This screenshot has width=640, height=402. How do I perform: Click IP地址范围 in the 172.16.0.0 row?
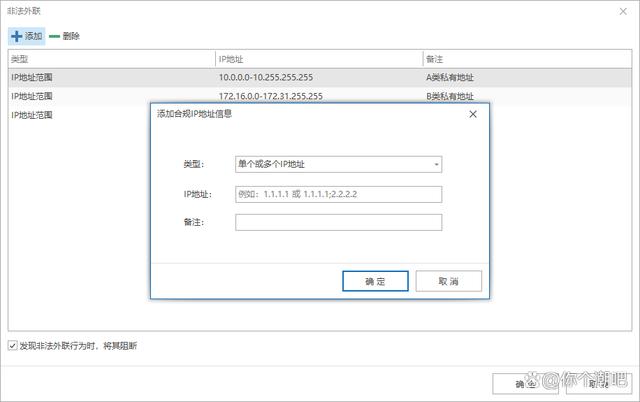point(32,96)
